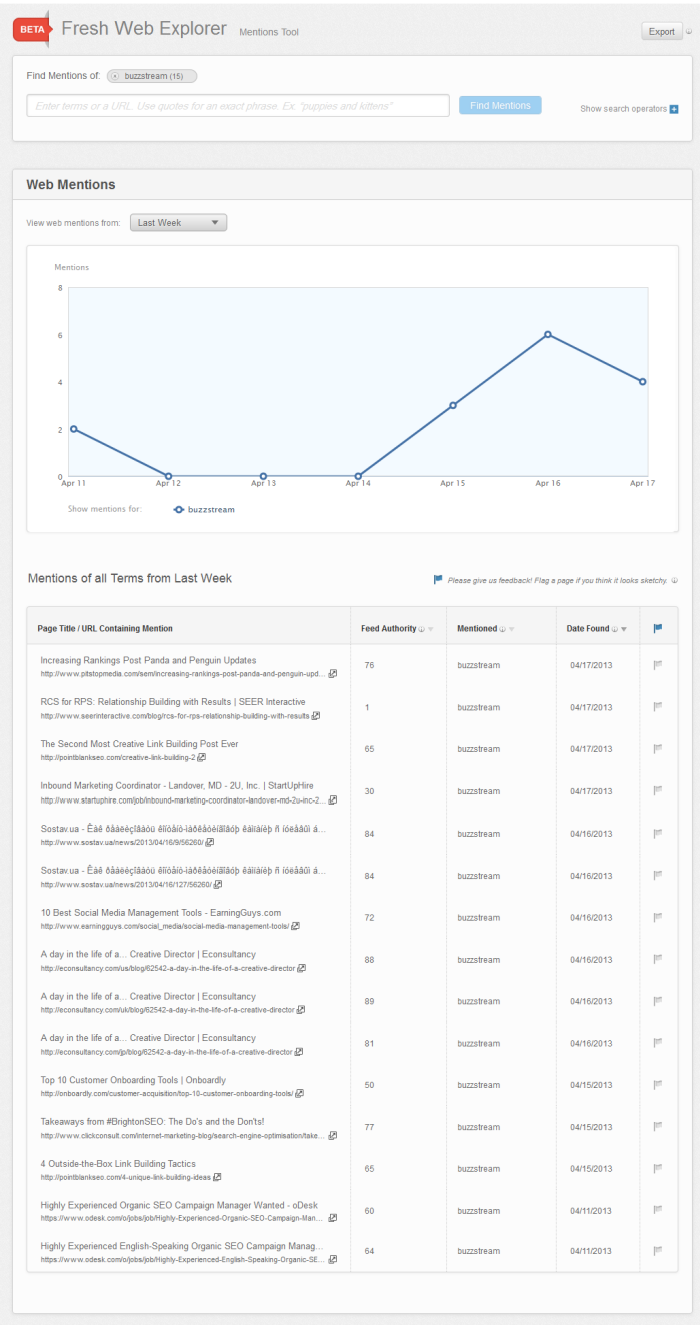Click Feed Authority value 89
This screenshot has width=700, height=1325.
pos(369,1001)
